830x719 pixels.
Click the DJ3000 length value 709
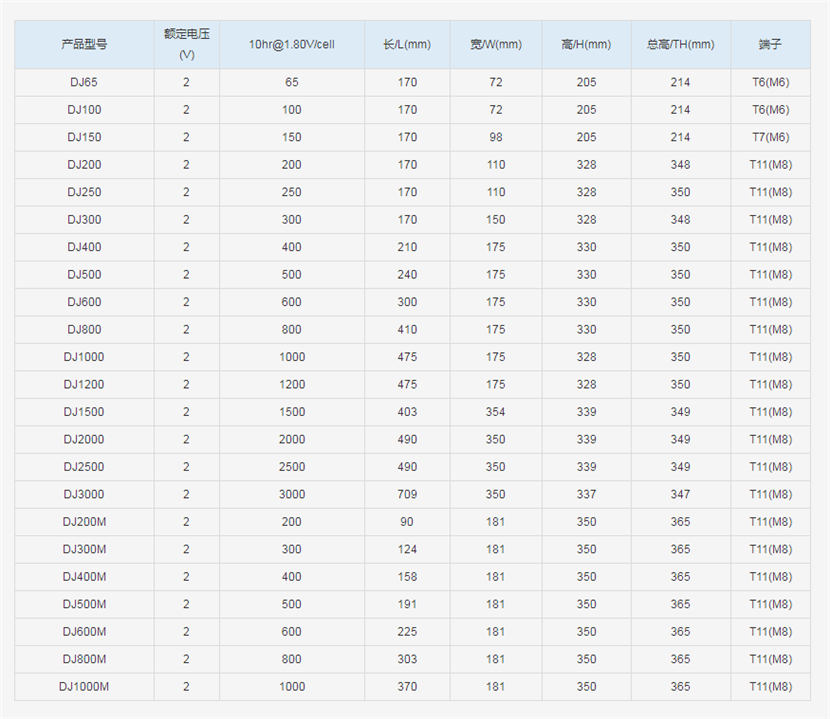pos(407,495)
